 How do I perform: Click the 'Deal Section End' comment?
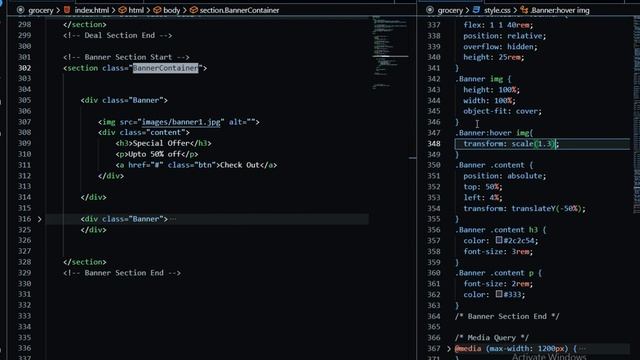pyautogui.click(x=118, y=36)
